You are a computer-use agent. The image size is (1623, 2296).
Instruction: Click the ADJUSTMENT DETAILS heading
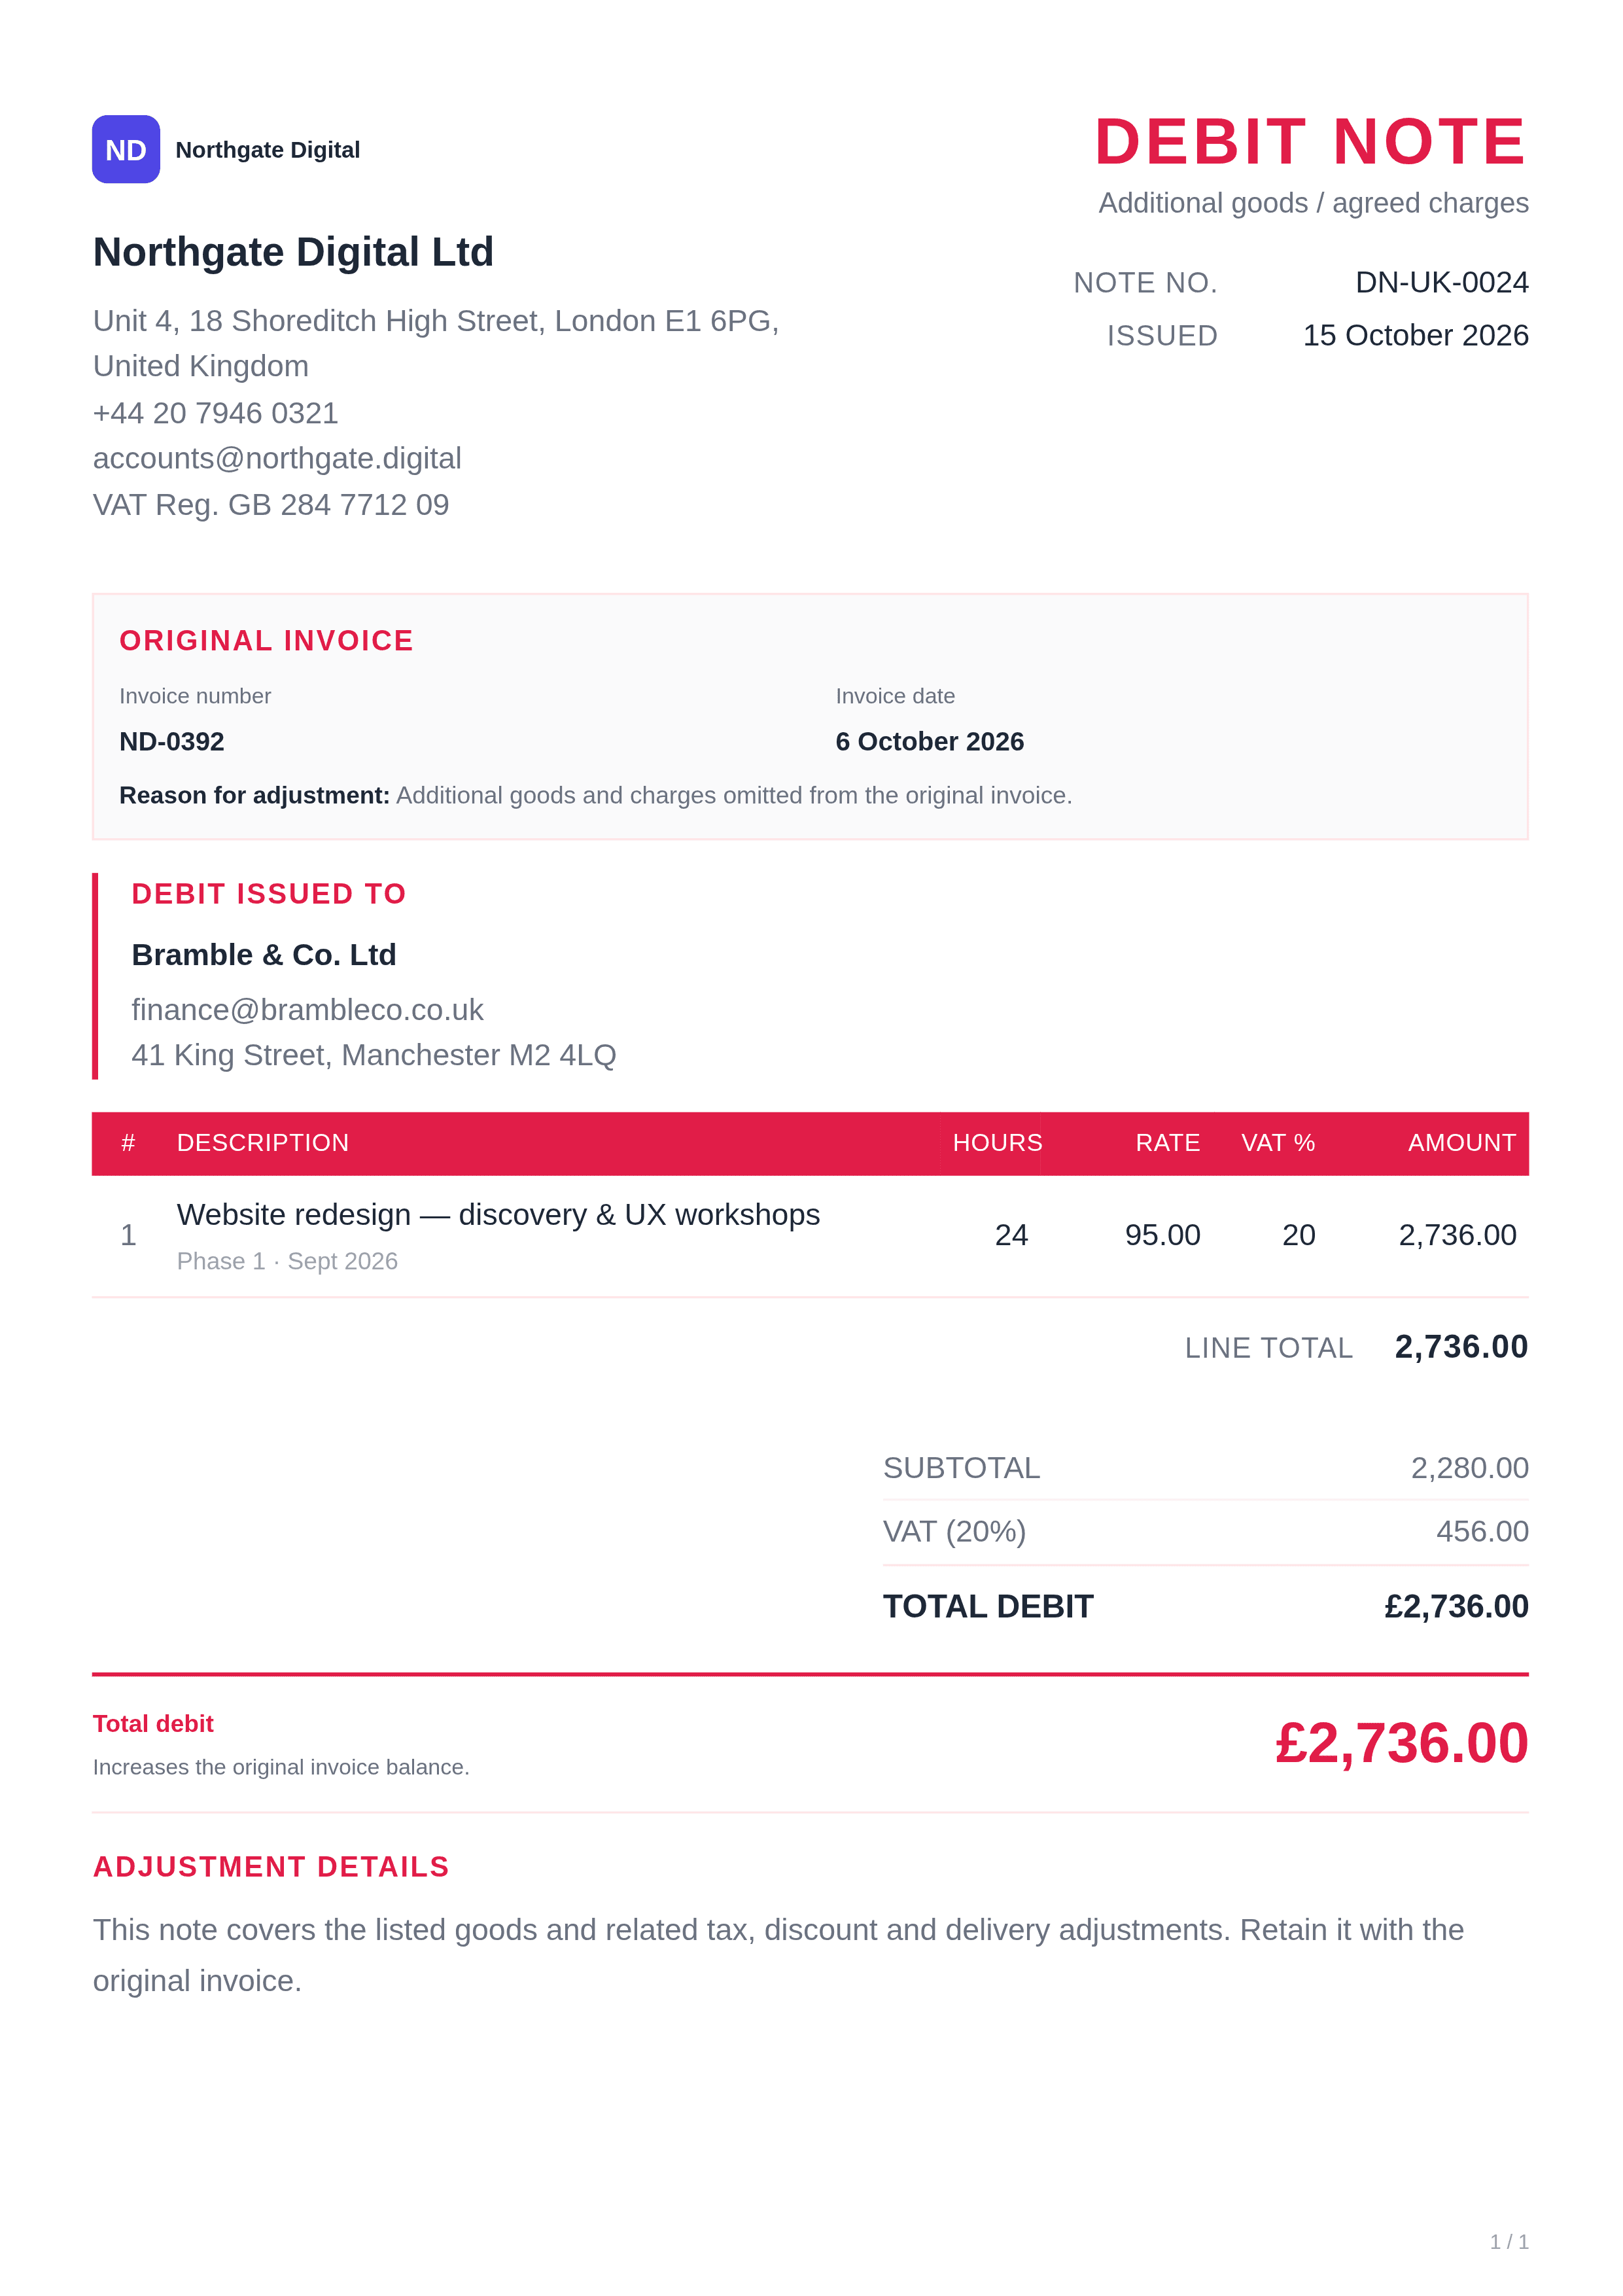(x=271, y=1866)
